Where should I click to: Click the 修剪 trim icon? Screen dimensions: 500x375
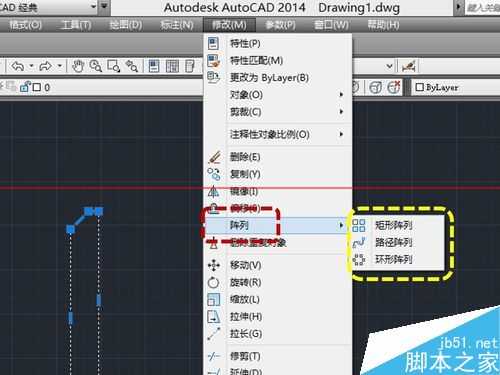click(214, 356)
